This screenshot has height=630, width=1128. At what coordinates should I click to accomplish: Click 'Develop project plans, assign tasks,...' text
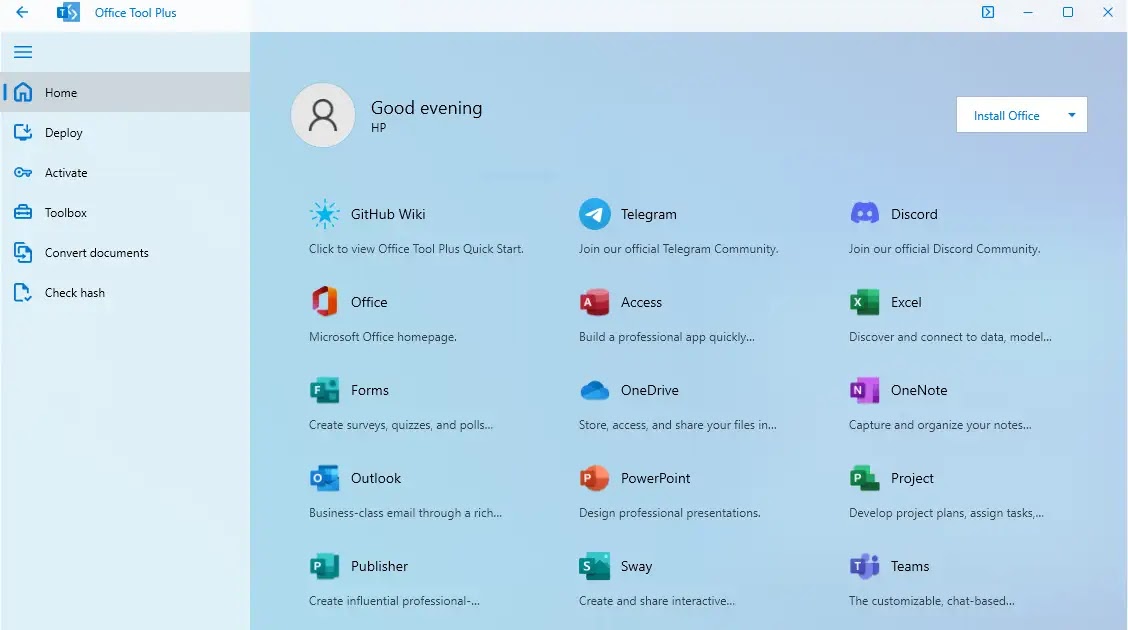tap(946, 513)
